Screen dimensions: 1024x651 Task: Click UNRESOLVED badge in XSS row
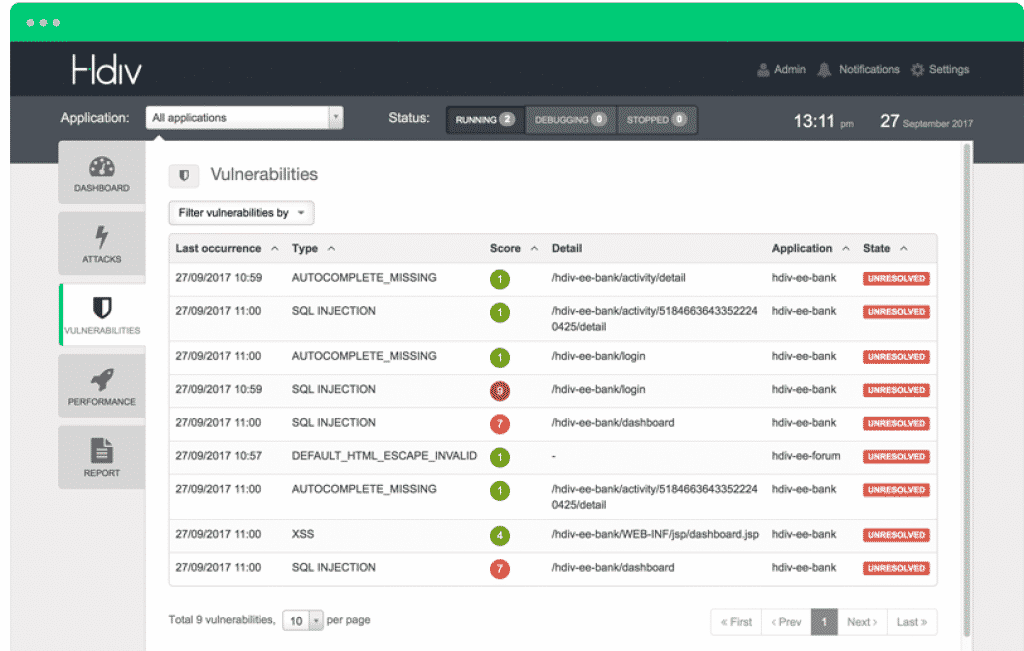pyautogui.click(x=896, y=535)
